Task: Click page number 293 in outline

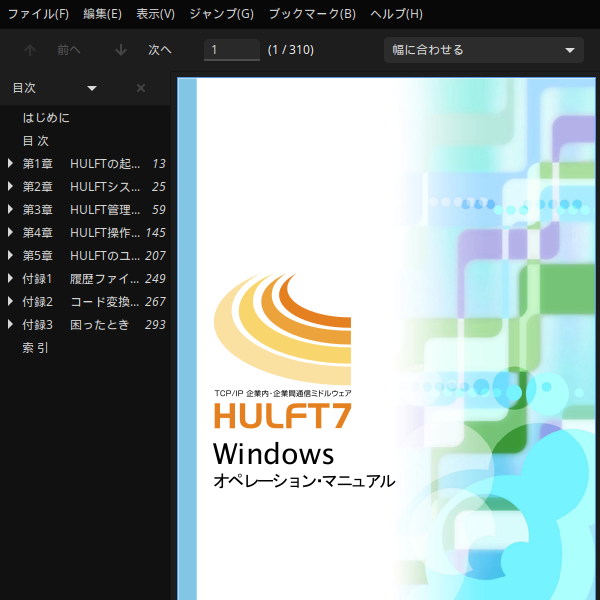Action: (155, 324)
